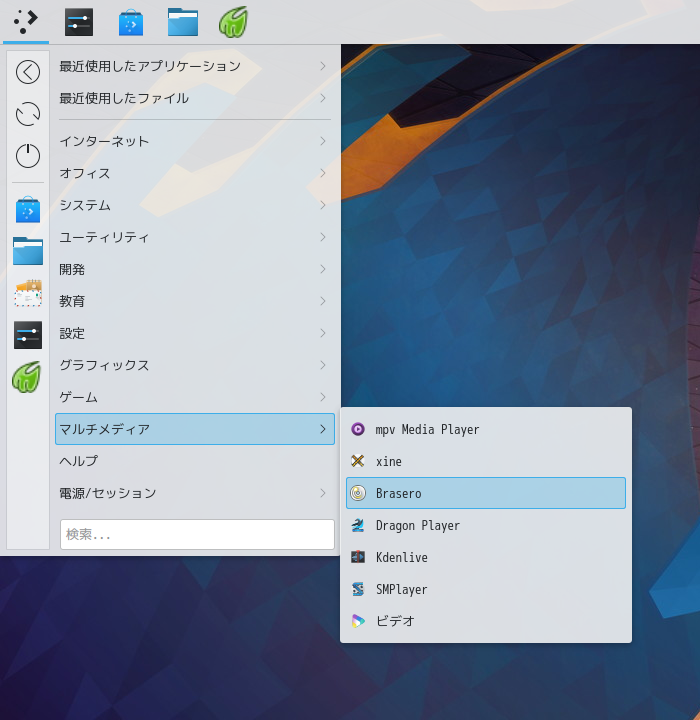Open Dolphin file manager from the top panel

[183, 22]
